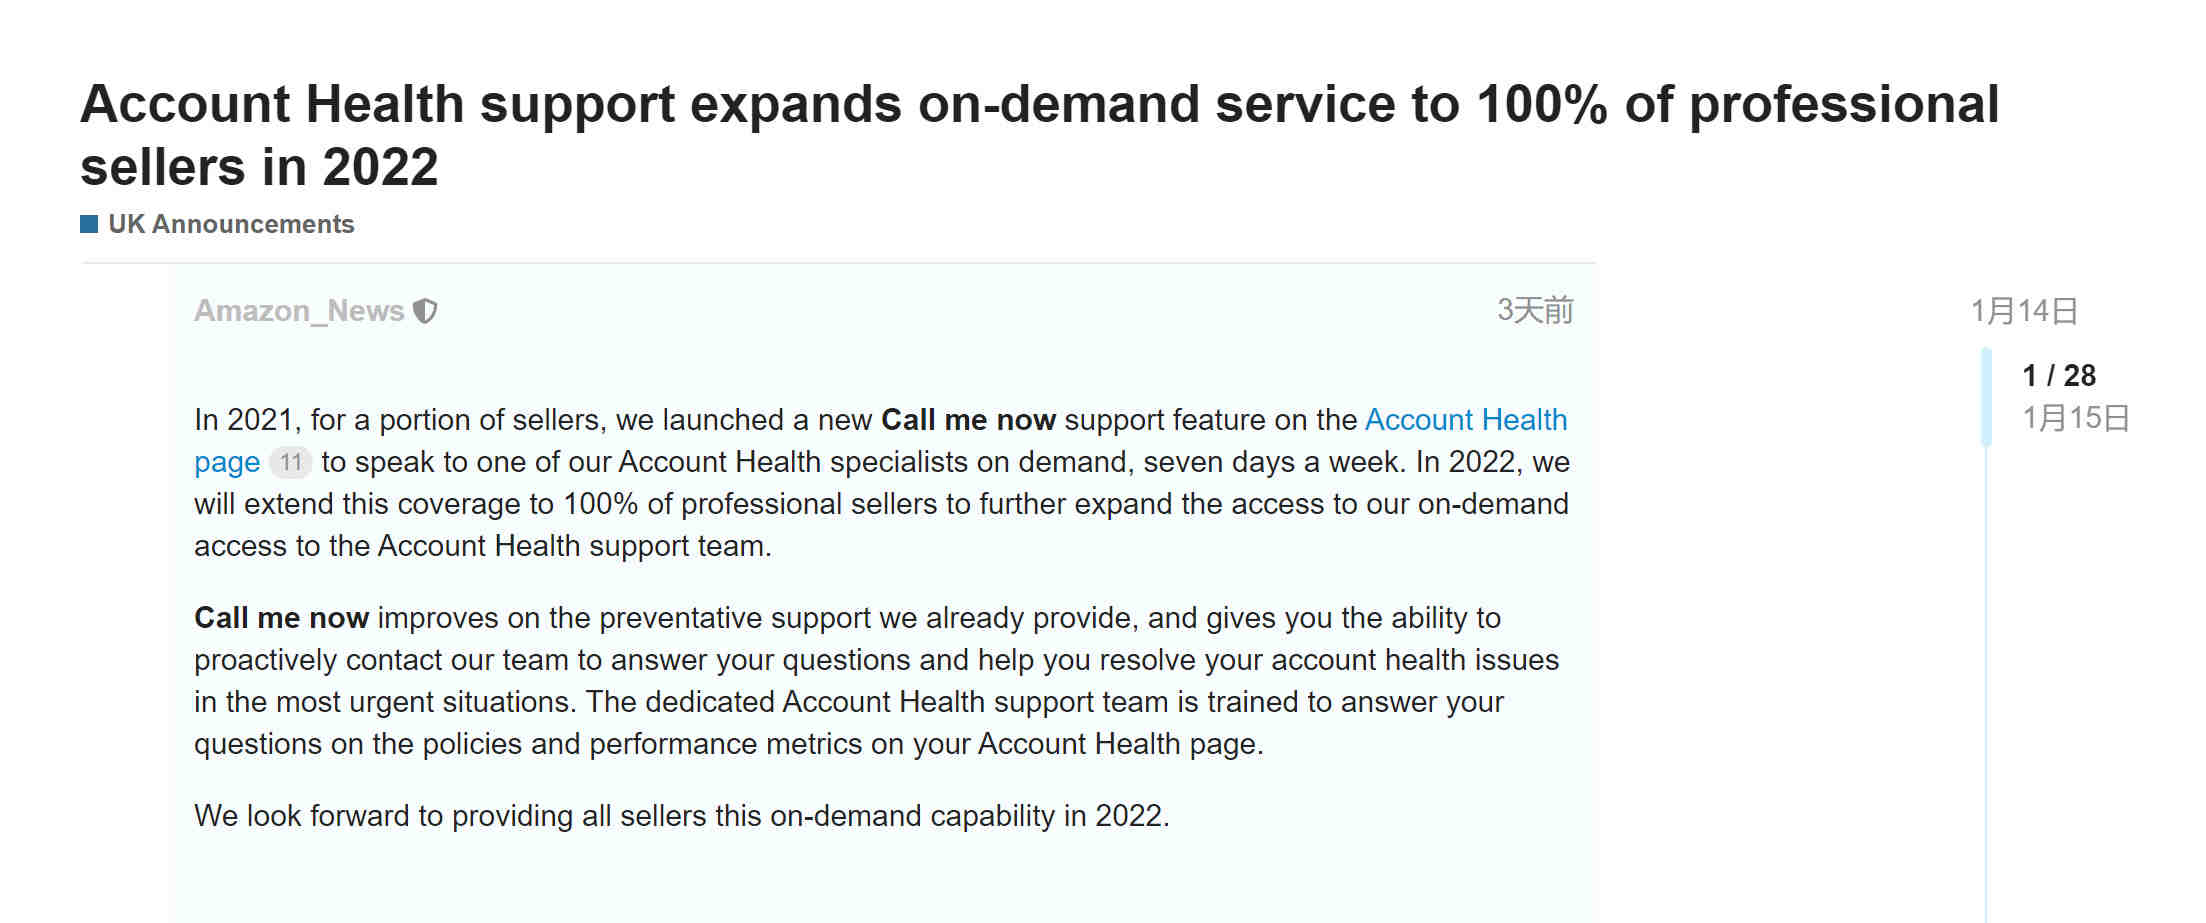This screenshot has width=2206, height=923.
Task: Jump to the 1月14日 timeline start date
Action: click(x=2024, y=311)
